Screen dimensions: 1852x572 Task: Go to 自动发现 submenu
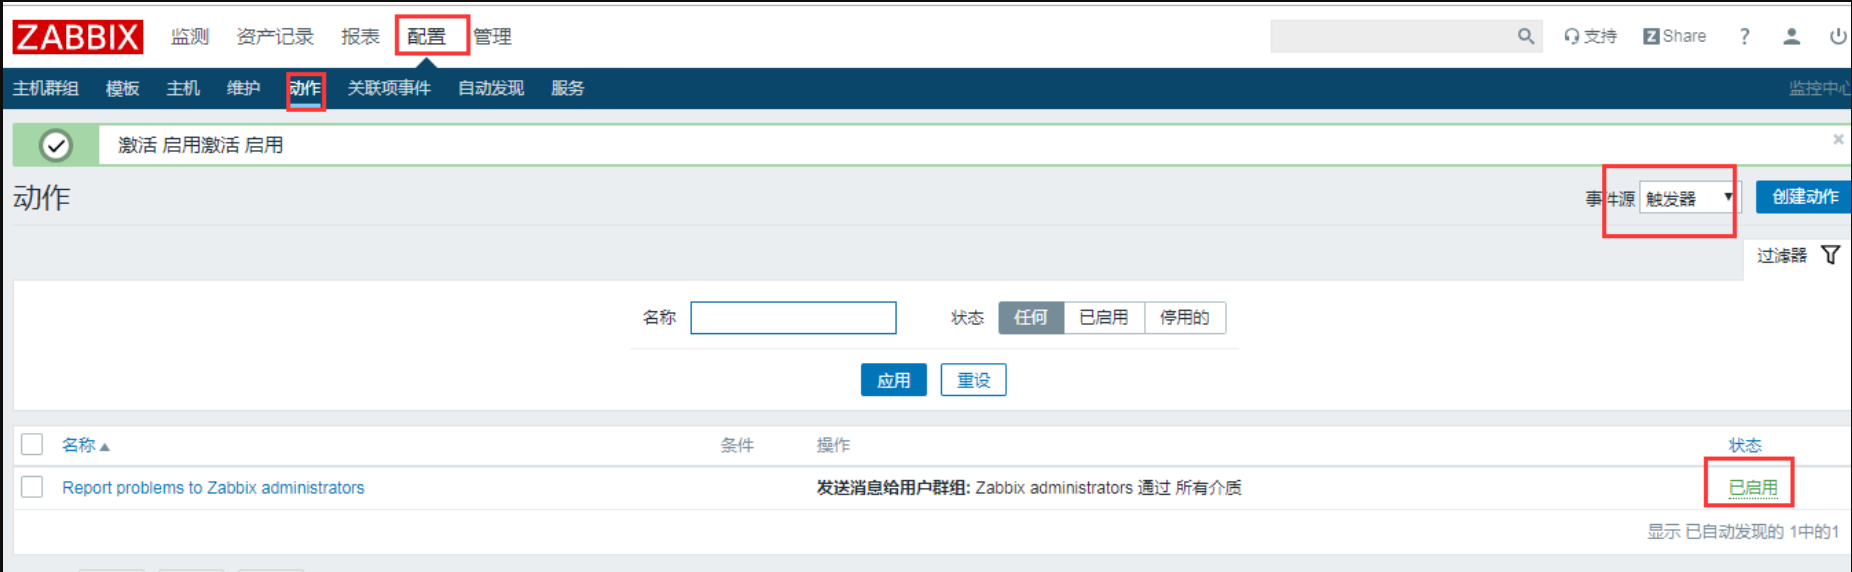tap(491, 88)
